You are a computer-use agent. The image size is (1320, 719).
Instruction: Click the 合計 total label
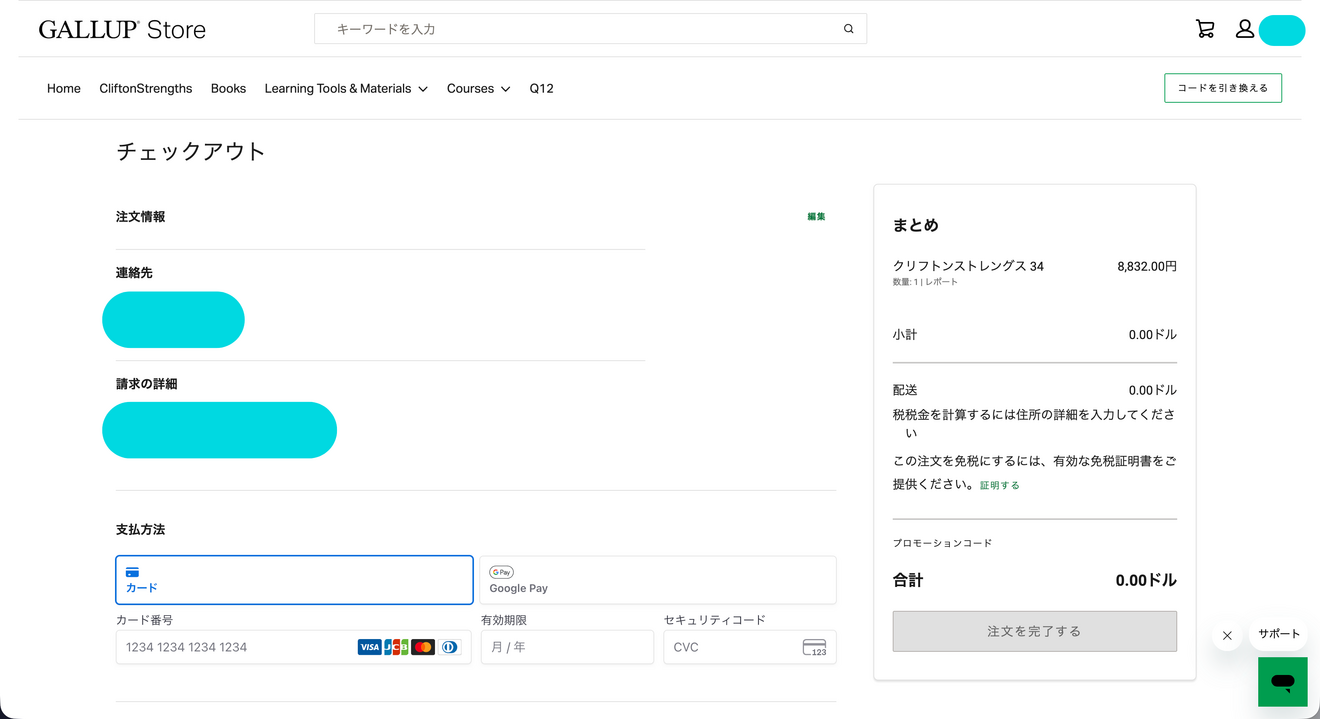point(908,580)
